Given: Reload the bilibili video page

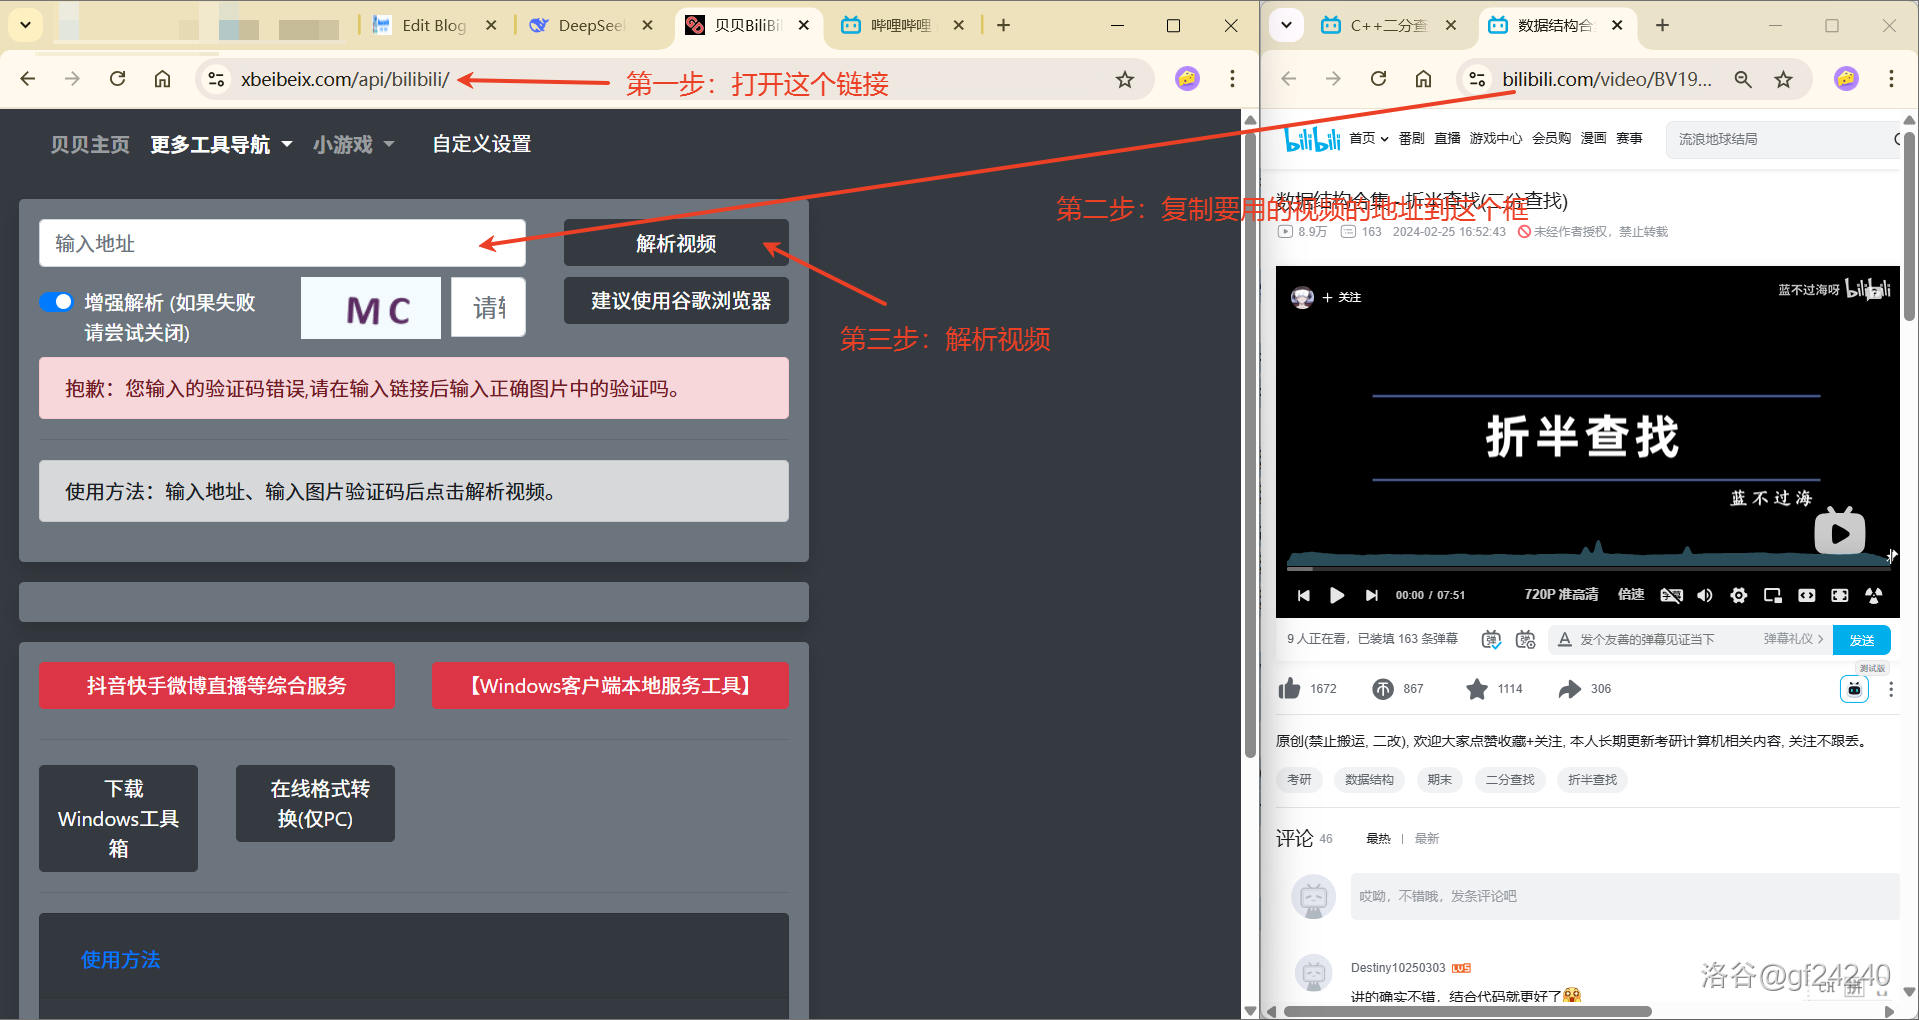Looking at the screenshot, I should click(1378, 78).
